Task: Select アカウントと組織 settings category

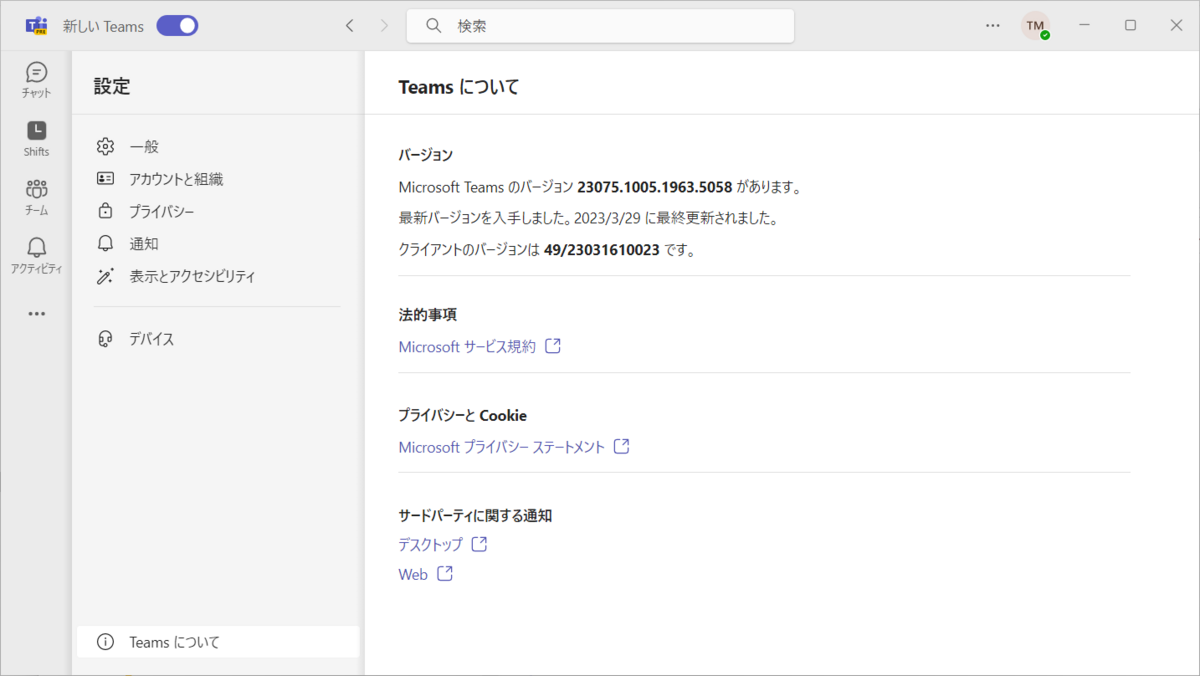Action: point(217,179)
